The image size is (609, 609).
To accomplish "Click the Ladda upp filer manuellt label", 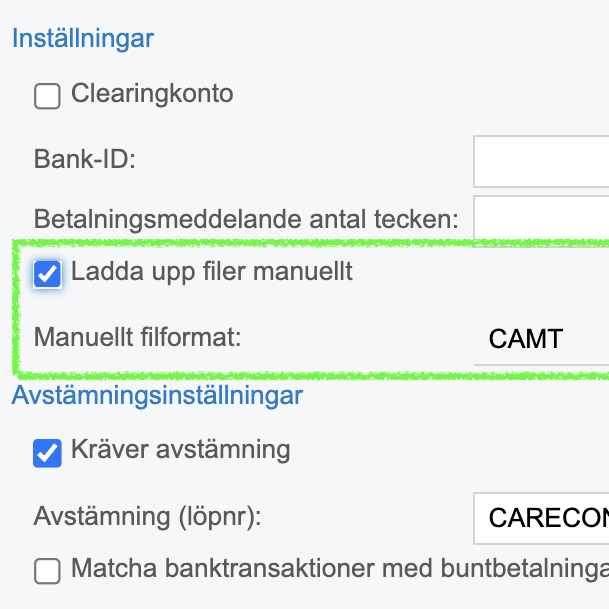I will point(212,271).
